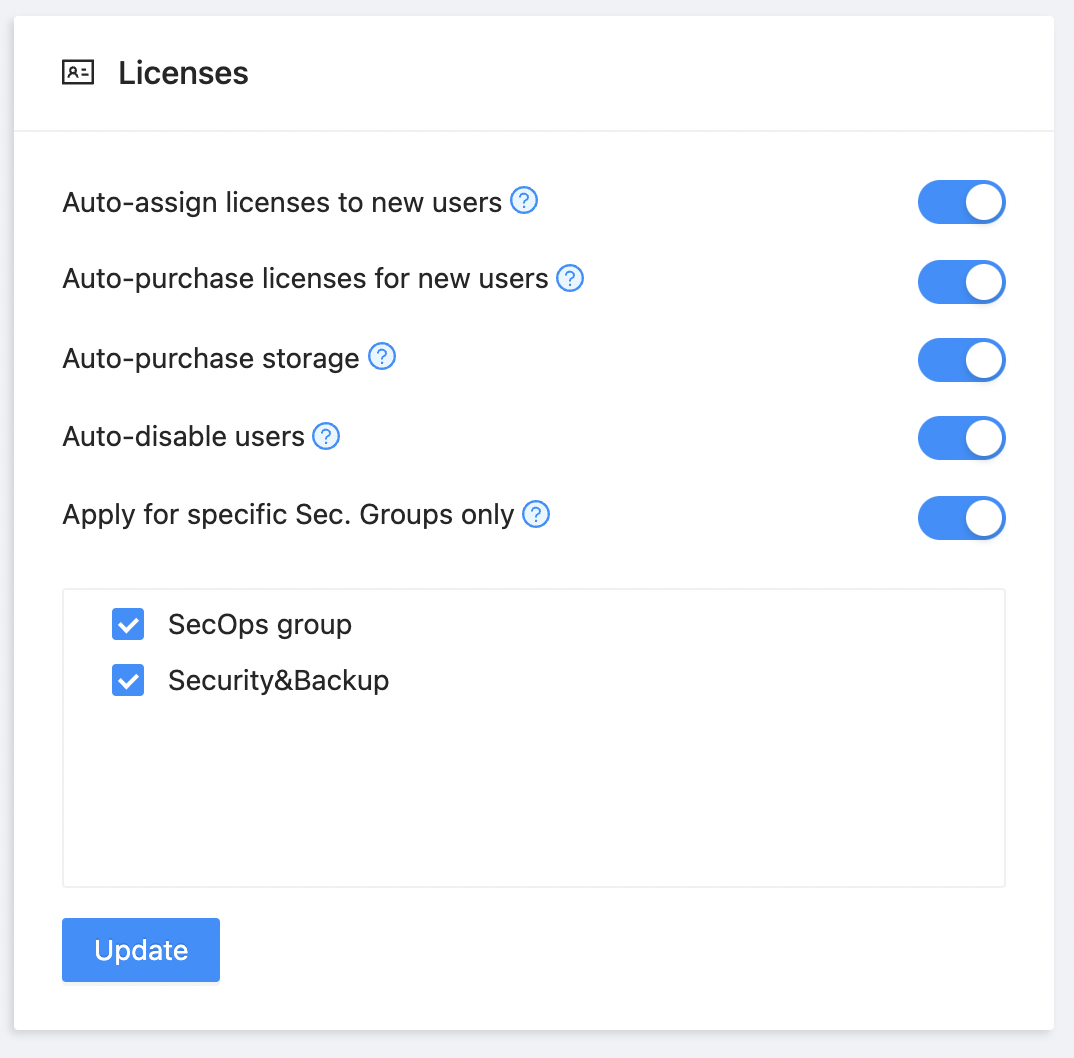Click the Licenses panel heading

click(x=183, y=73)
